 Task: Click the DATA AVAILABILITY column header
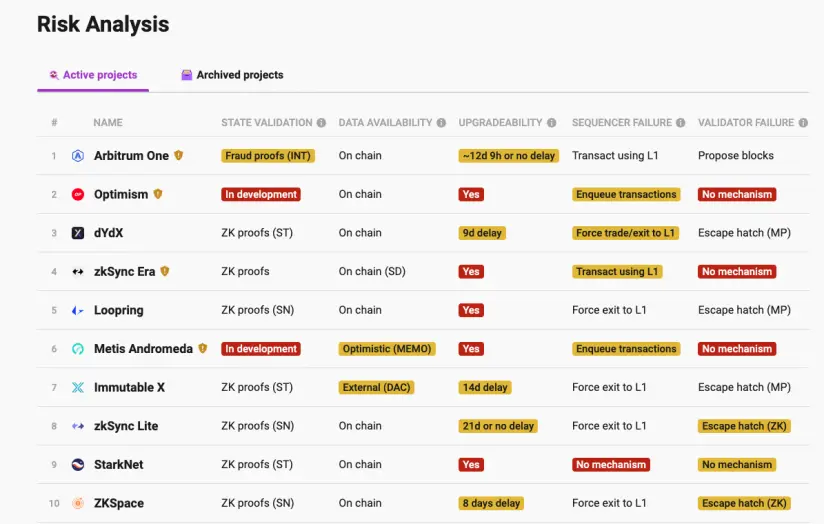[385, 122]
